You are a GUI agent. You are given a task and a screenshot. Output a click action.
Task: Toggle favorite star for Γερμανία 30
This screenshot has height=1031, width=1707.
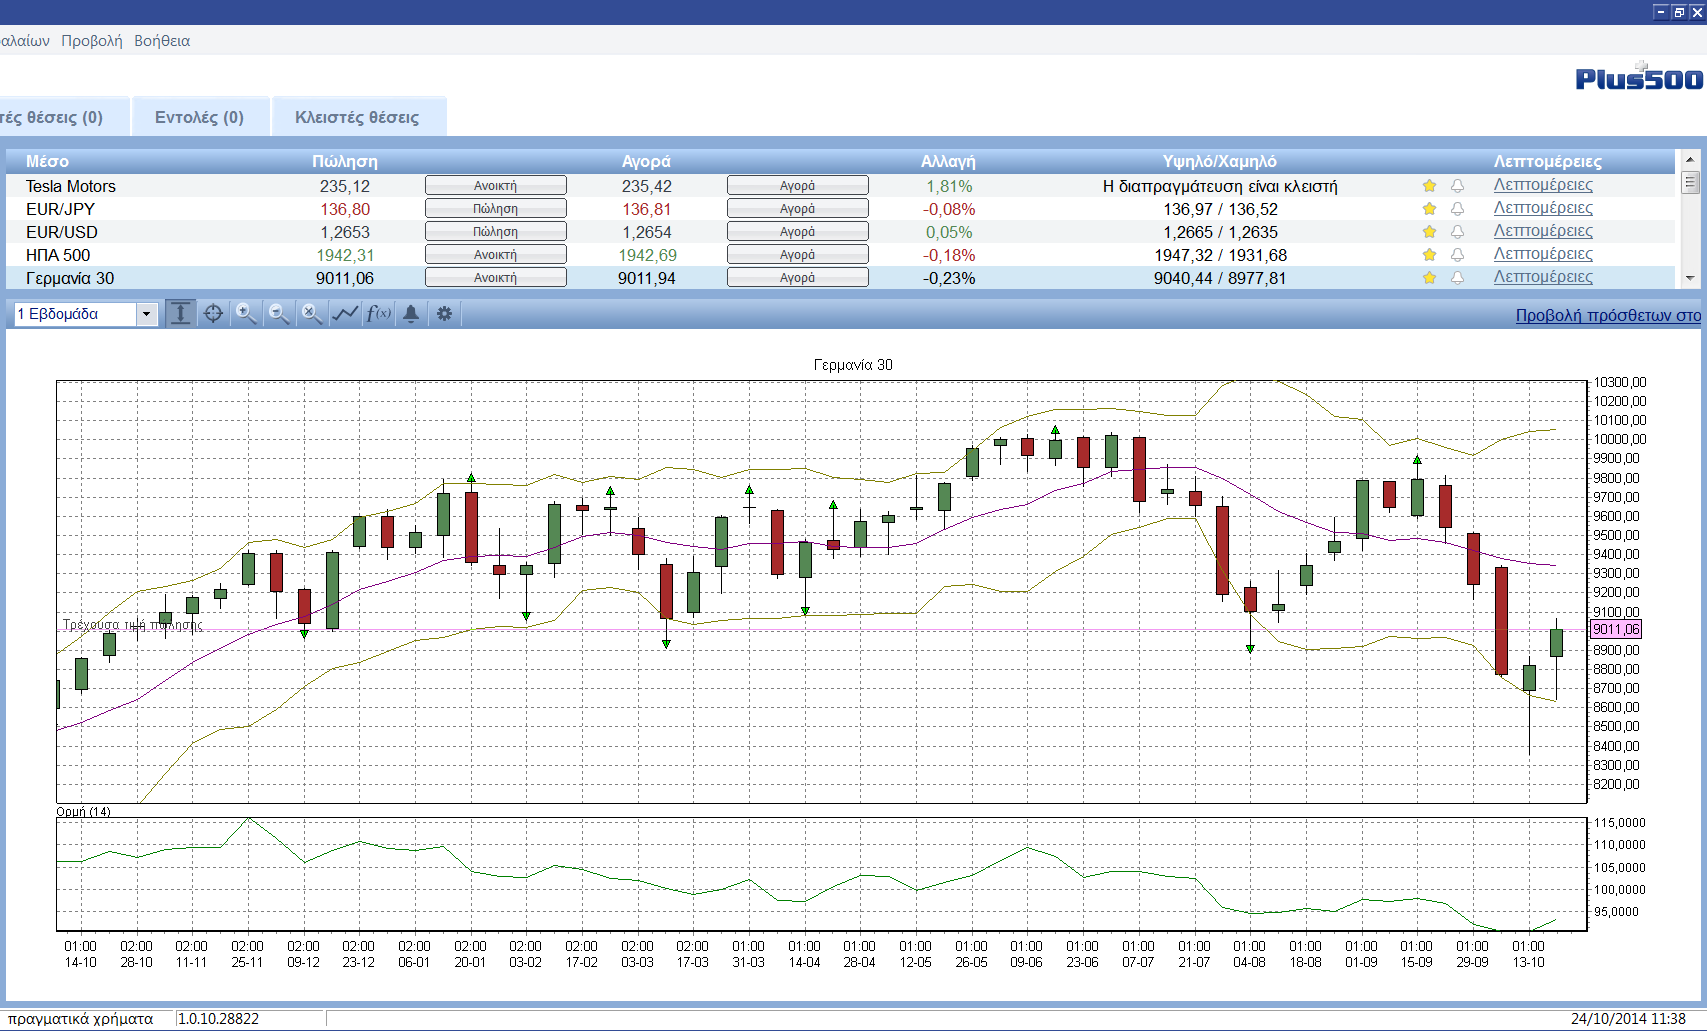pos(1429,278)
